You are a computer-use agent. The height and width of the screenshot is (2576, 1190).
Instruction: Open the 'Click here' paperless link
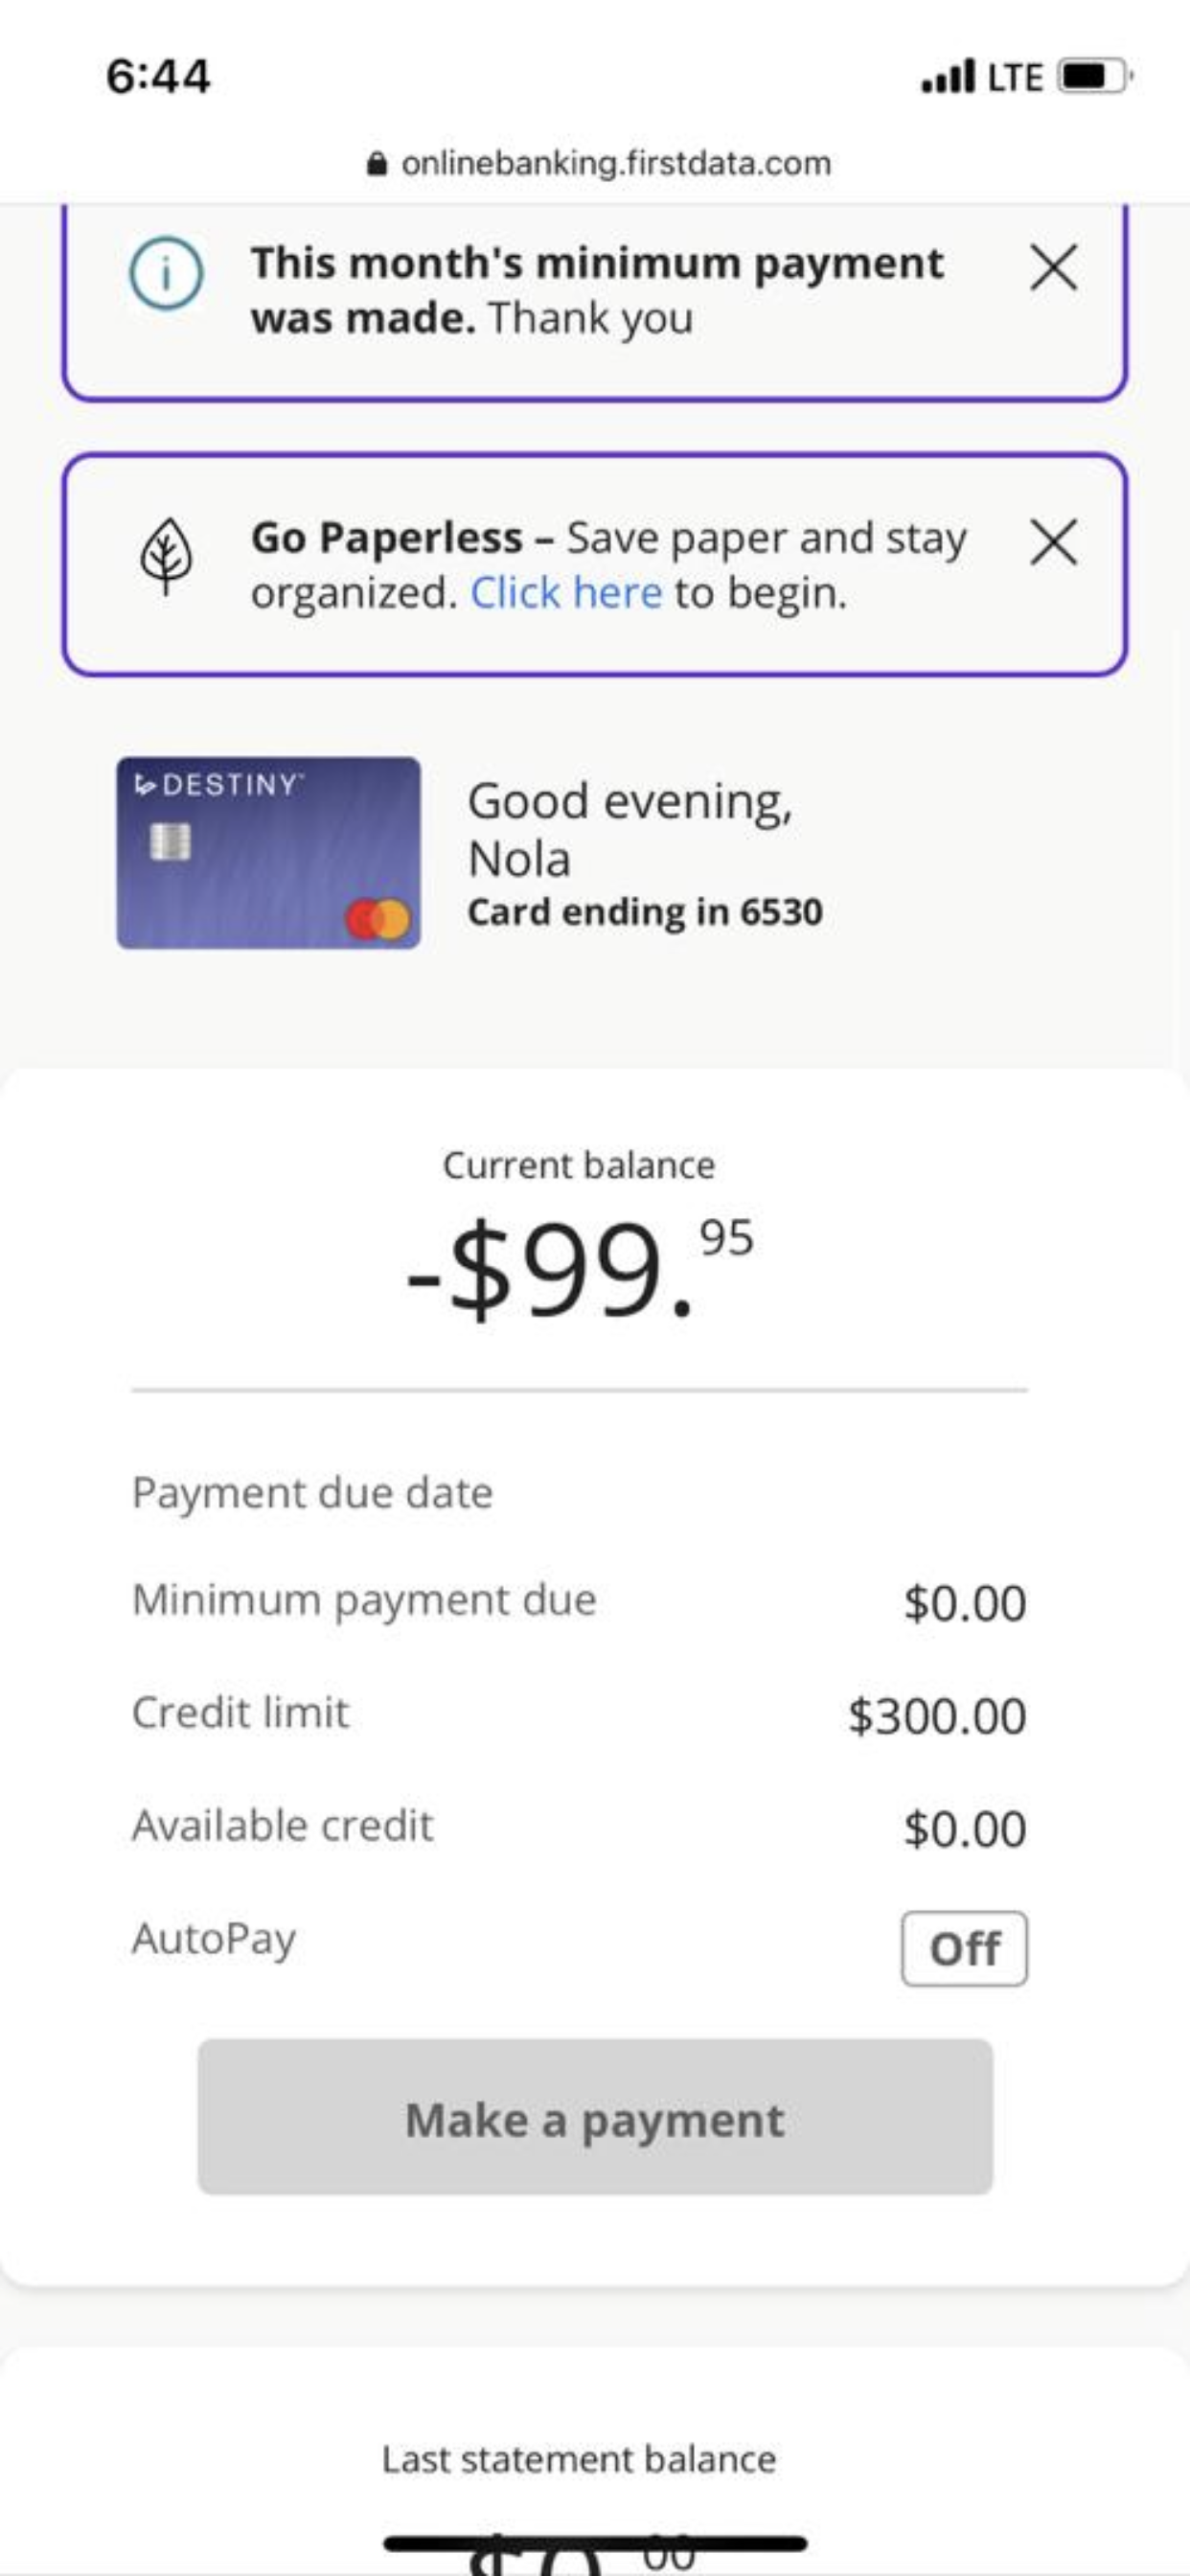pyautogui.click(x=566, y=593)
